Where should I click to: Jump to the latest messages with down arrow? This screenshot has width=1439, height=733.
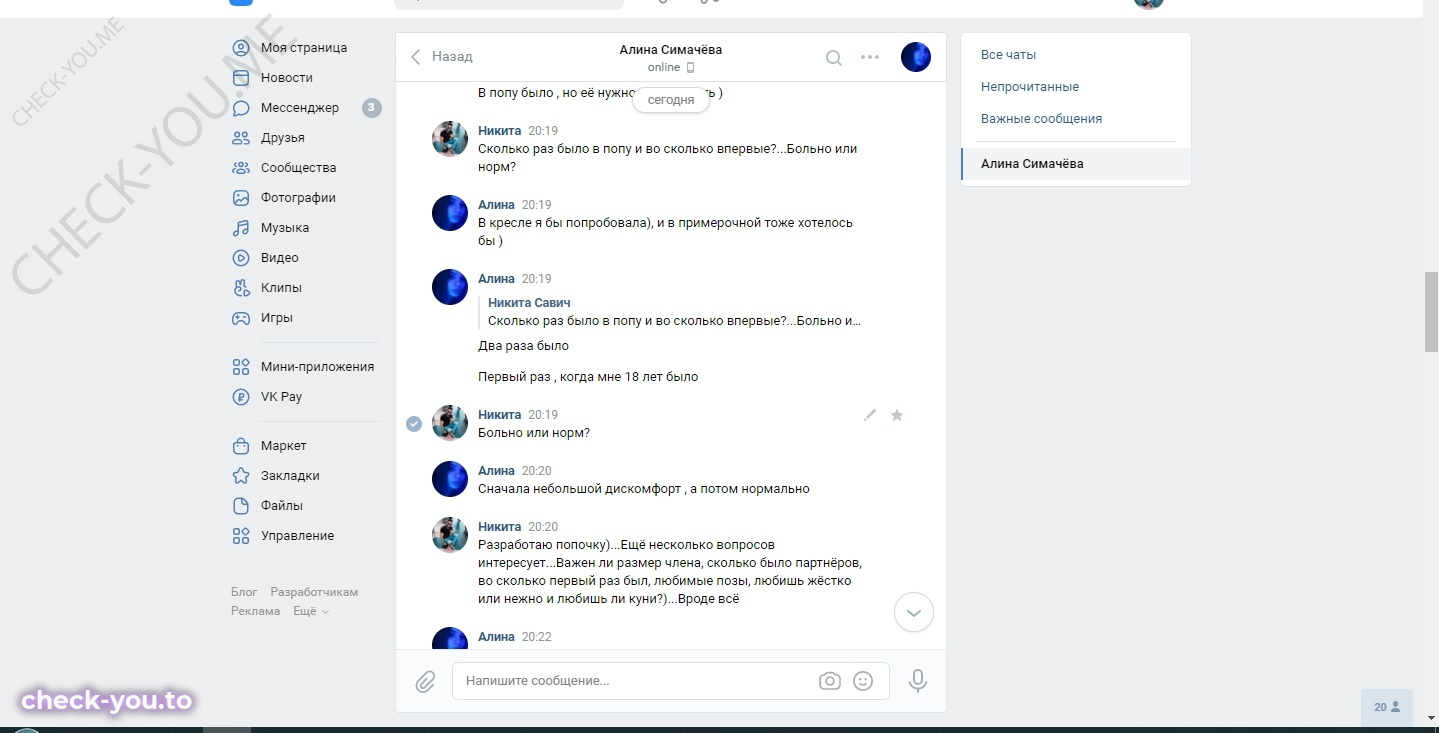[914, 612]
